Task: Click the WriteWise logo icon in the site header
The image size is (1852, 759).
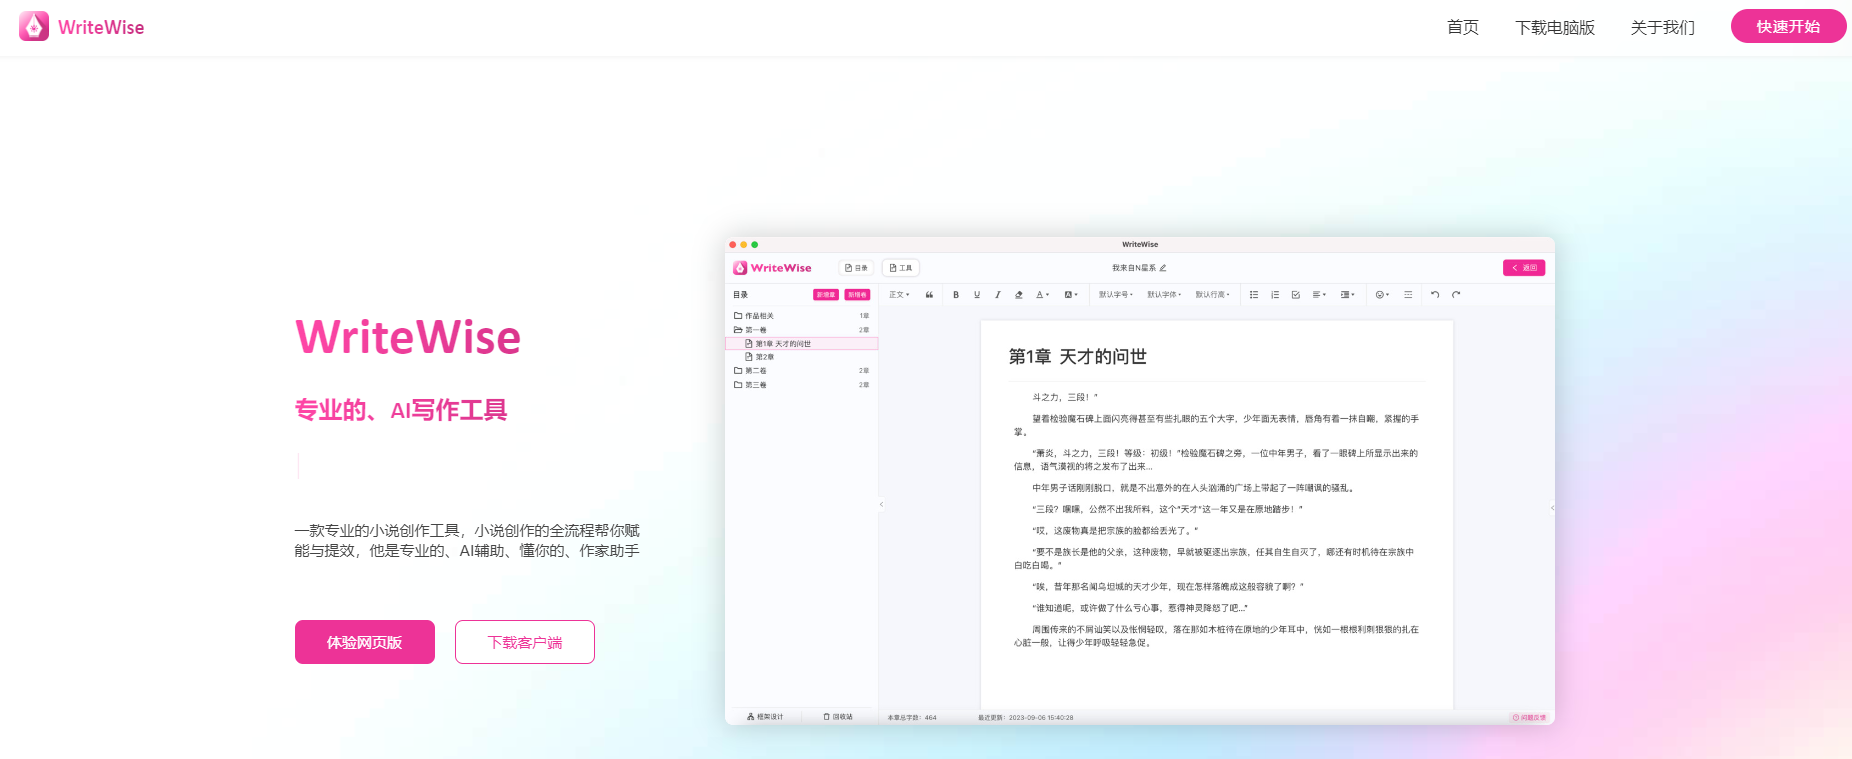Action: [34, 26]
